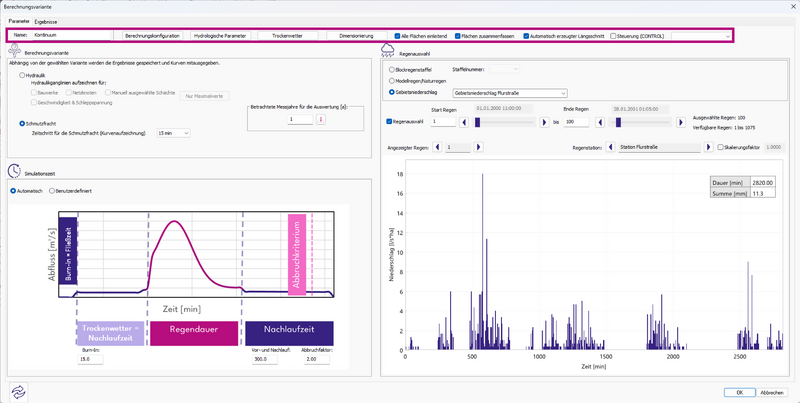Select the Hydraulik radio option

tap(22, 75)
